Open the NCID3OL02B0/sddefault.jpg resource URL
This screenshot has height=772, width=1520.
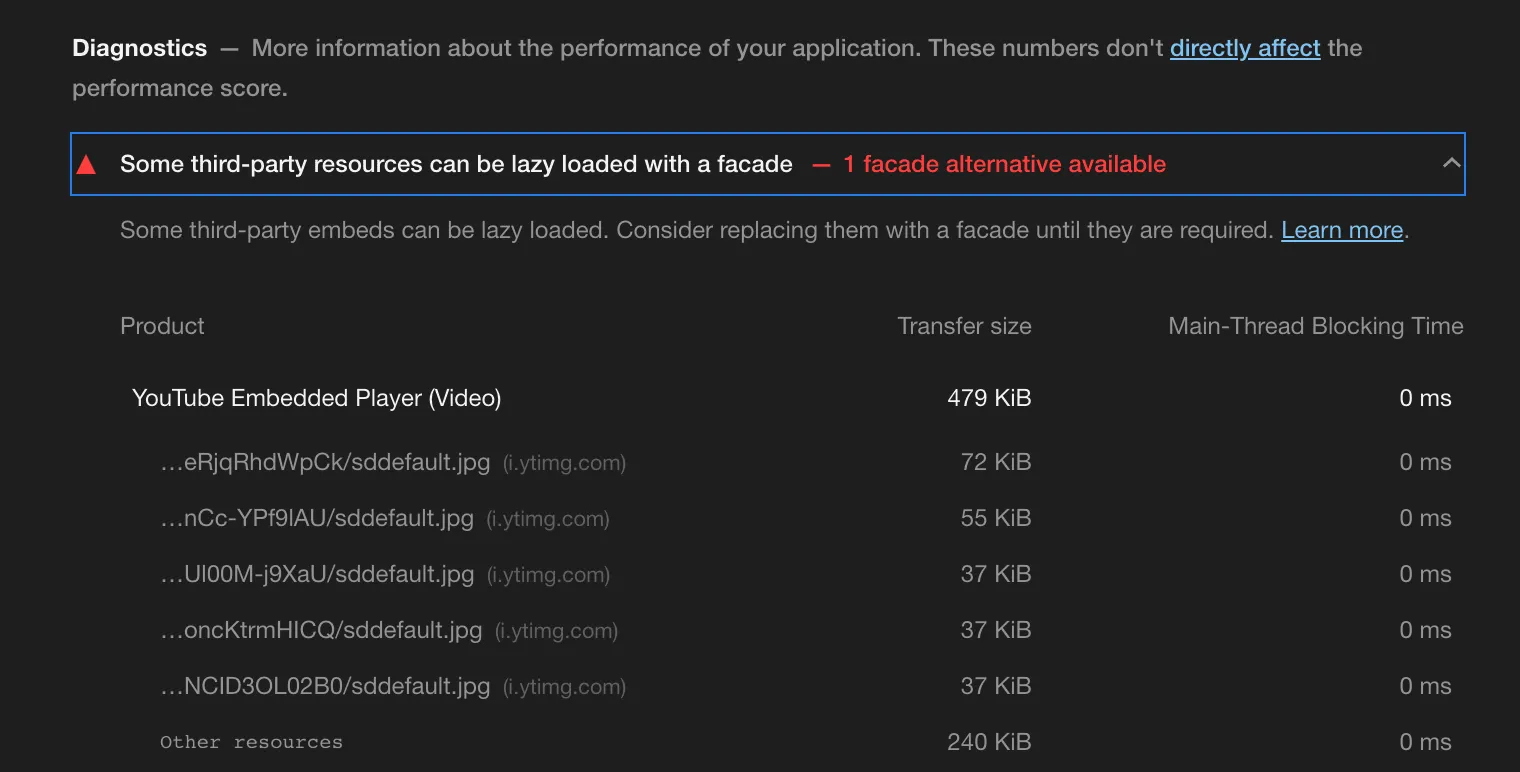(325, 686)
